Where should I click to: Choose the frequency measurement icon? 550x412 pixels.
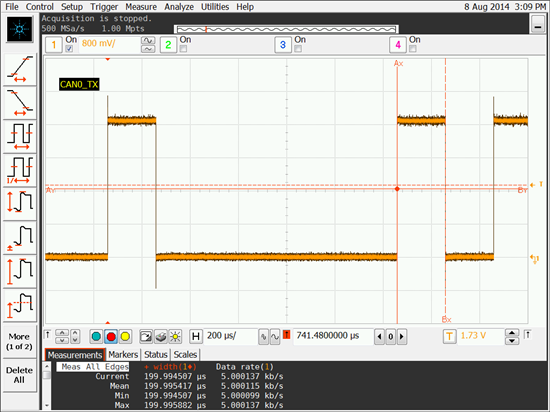[x=20, y=170]
